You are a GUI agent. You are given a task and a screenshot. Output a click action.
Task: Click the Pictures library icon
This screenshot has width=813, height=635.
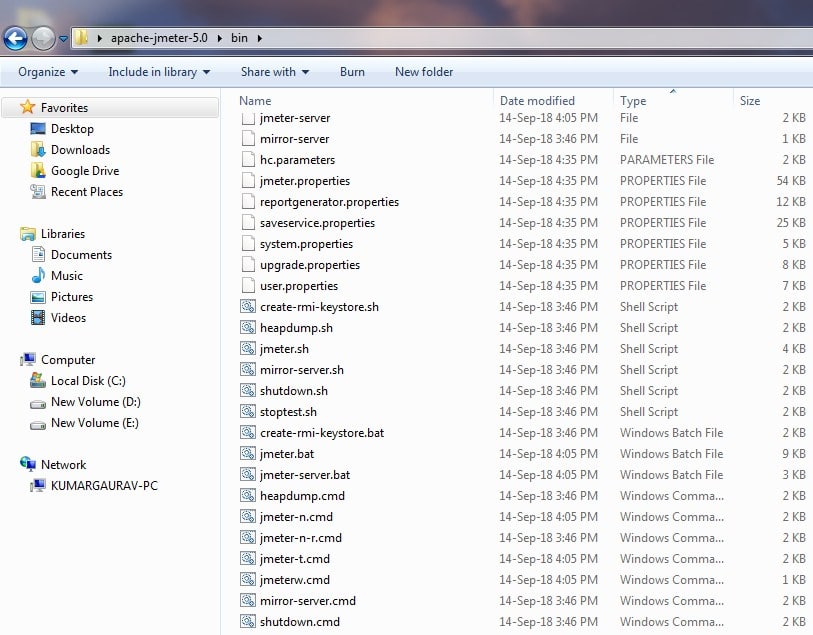(38, 297)
